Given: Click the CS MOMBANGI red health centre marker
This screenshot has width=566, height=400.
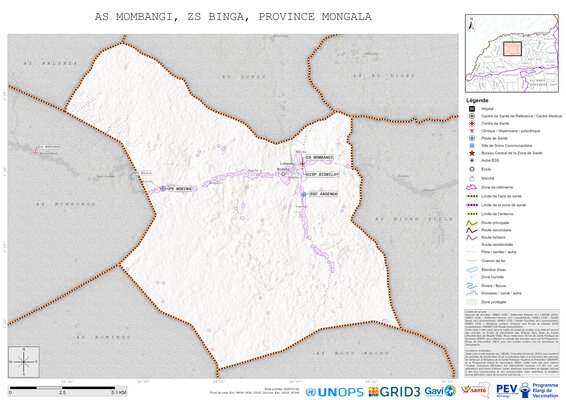Looking at the screenshot, I should (302, 164).
